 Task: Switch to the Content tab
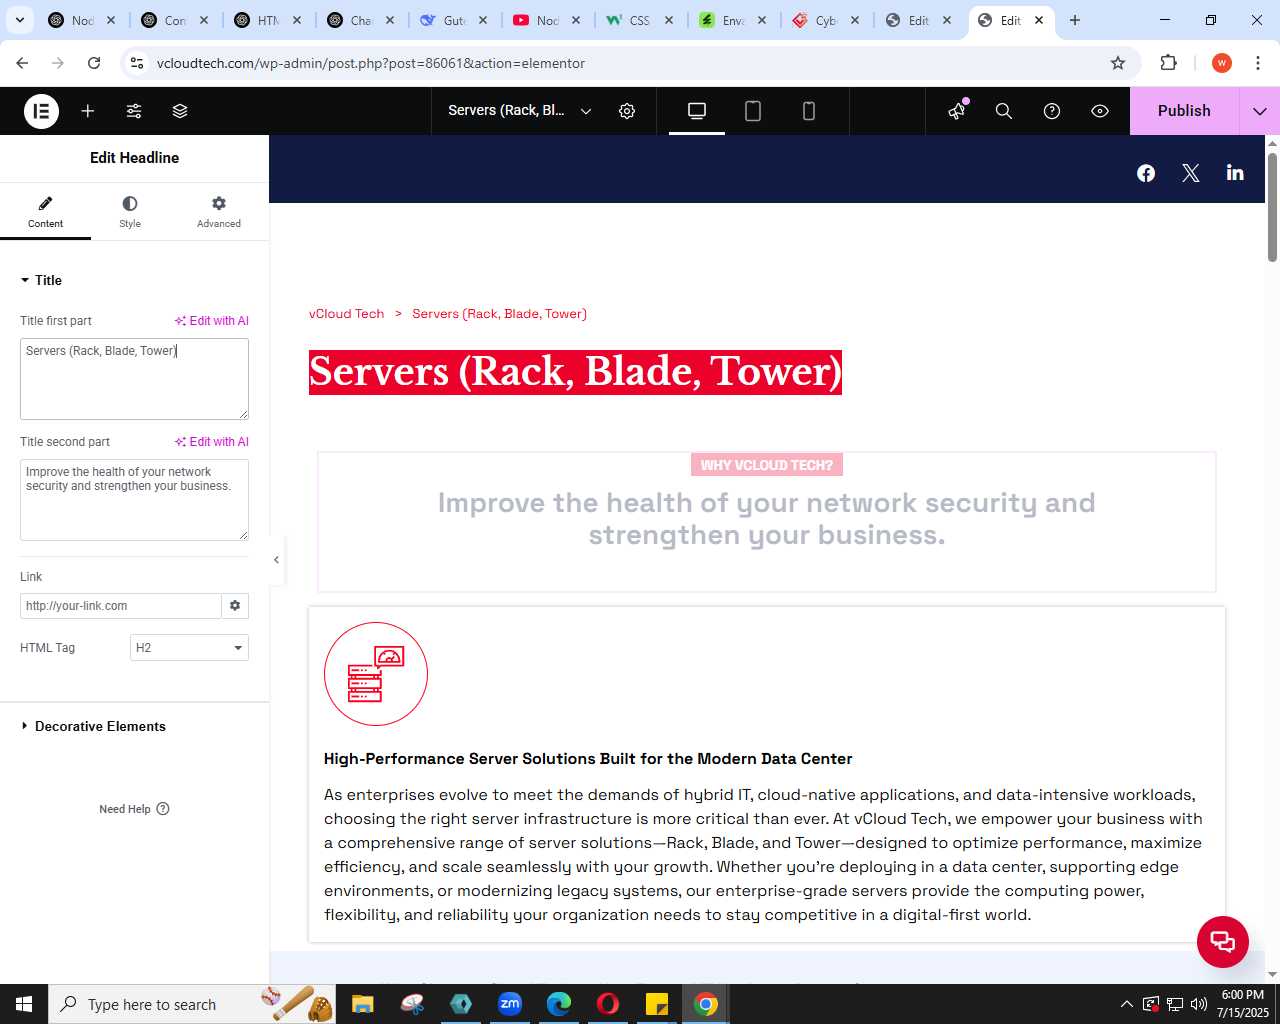point(45,212)
